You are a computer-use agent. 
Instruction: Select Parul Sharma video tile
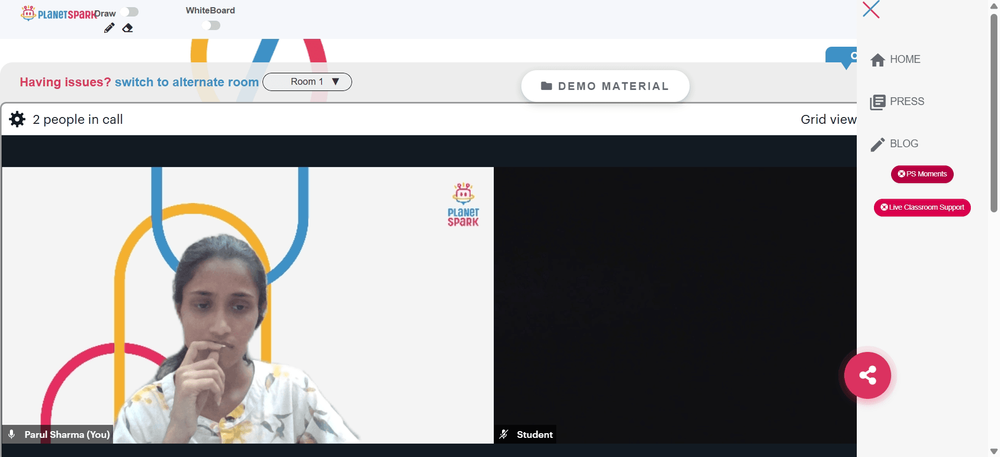(x=247, y=305)
